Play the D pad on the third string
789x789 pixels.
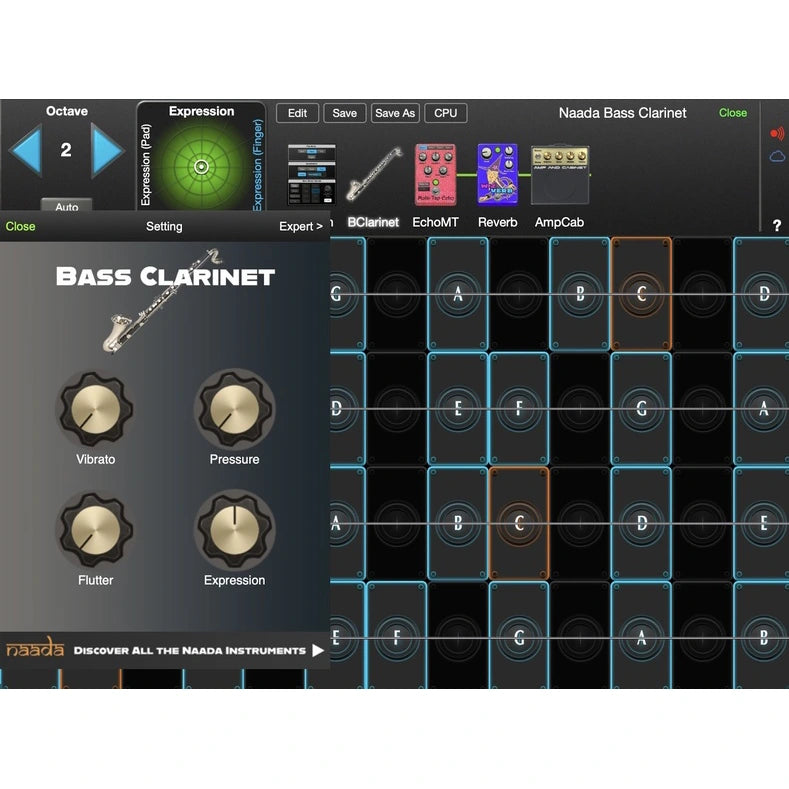(641, 523)
